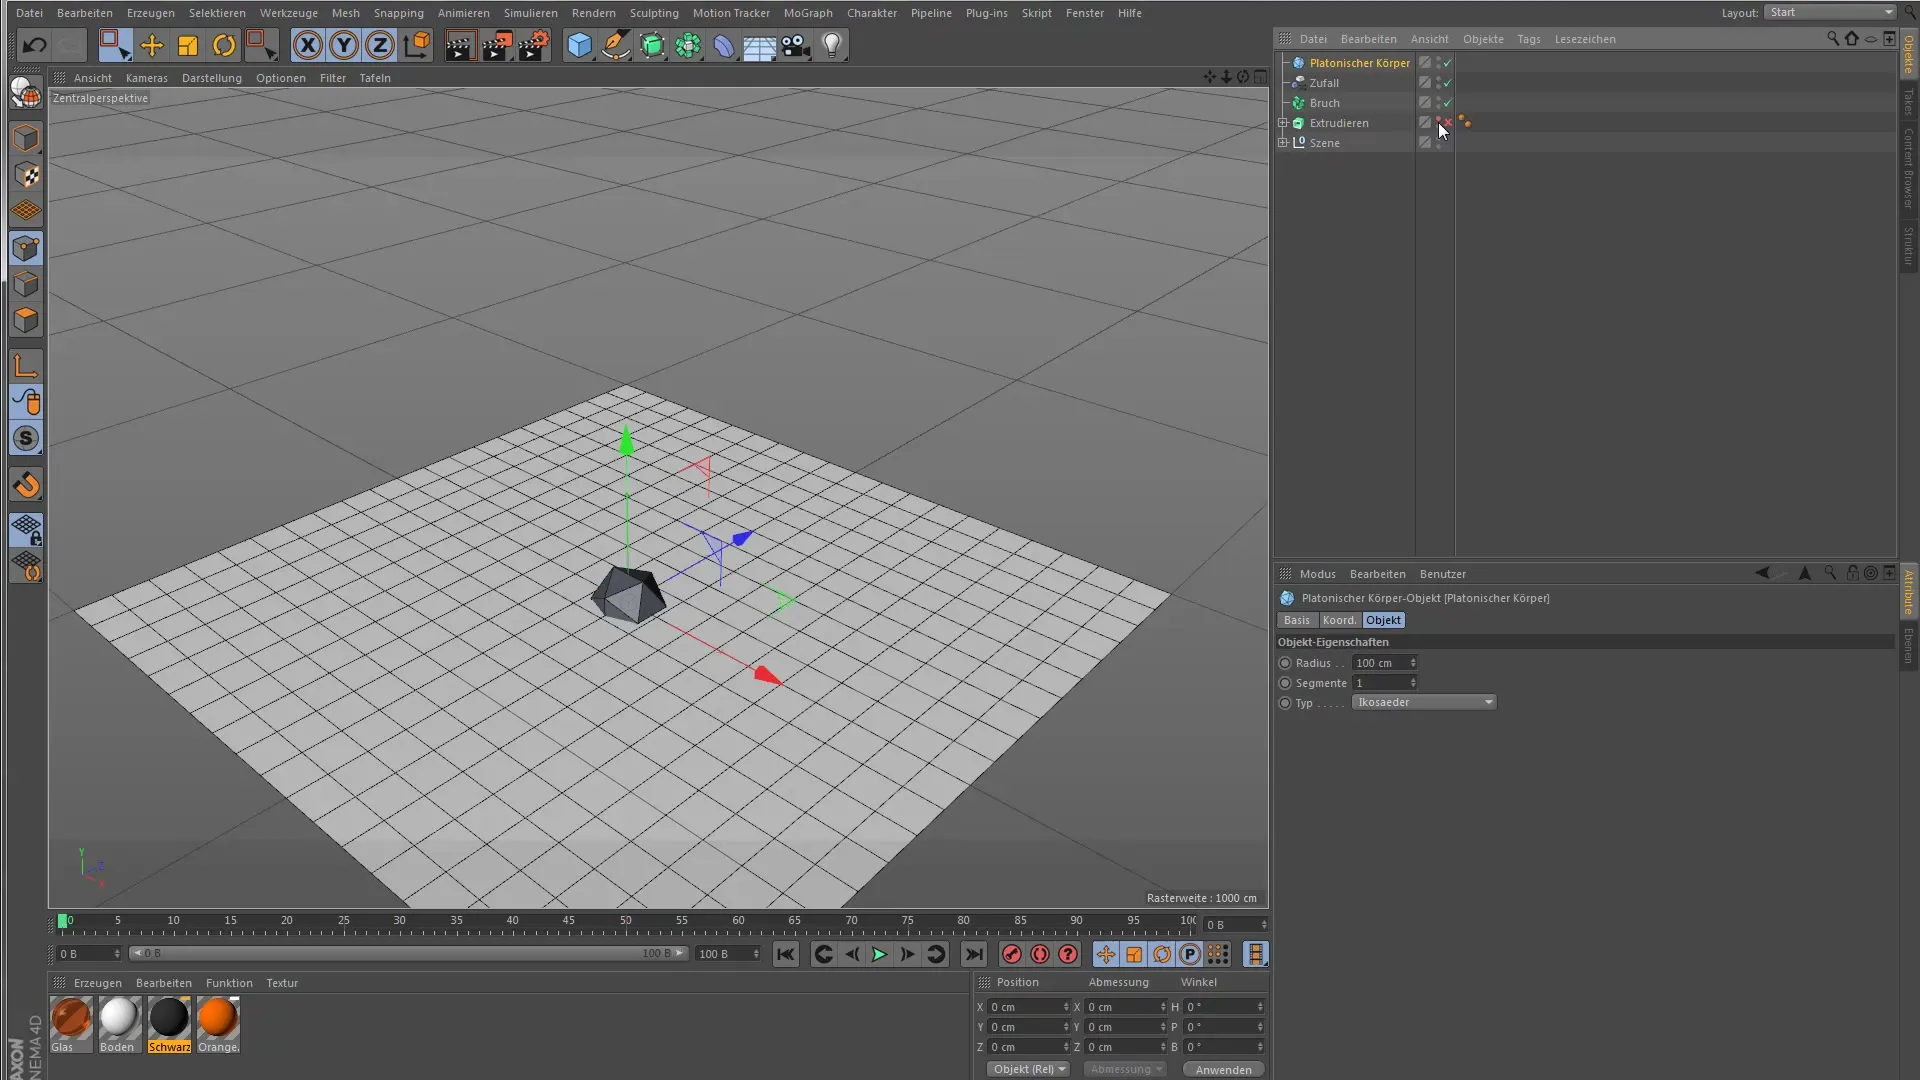1920x1080 pixels.
Task: Toggle X axis lock
Action: point(308,45)
